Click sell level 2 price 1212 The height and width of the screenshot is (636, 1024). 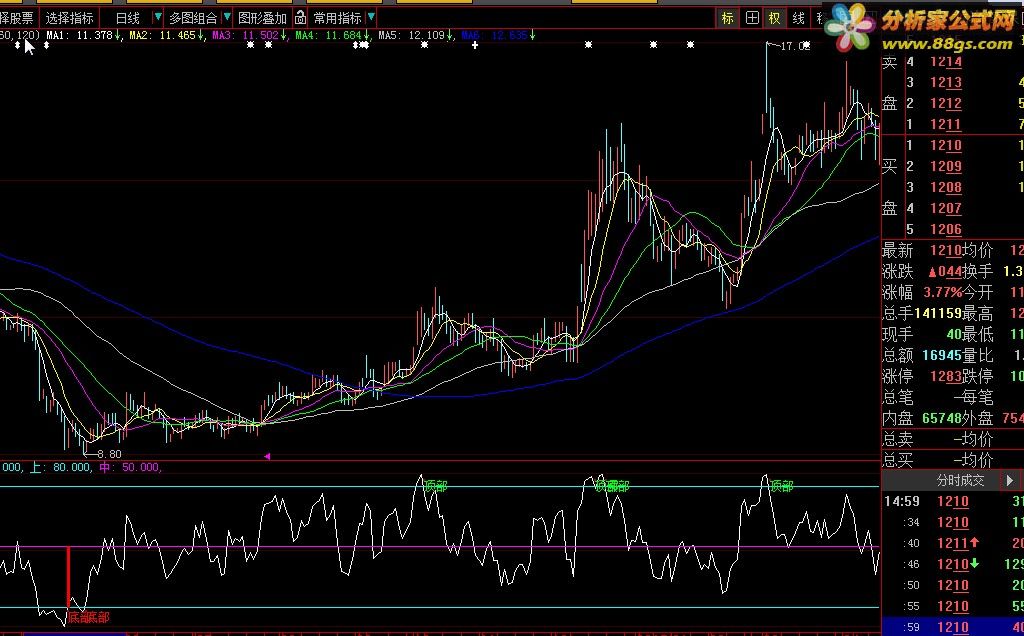(x=946, y=104)
